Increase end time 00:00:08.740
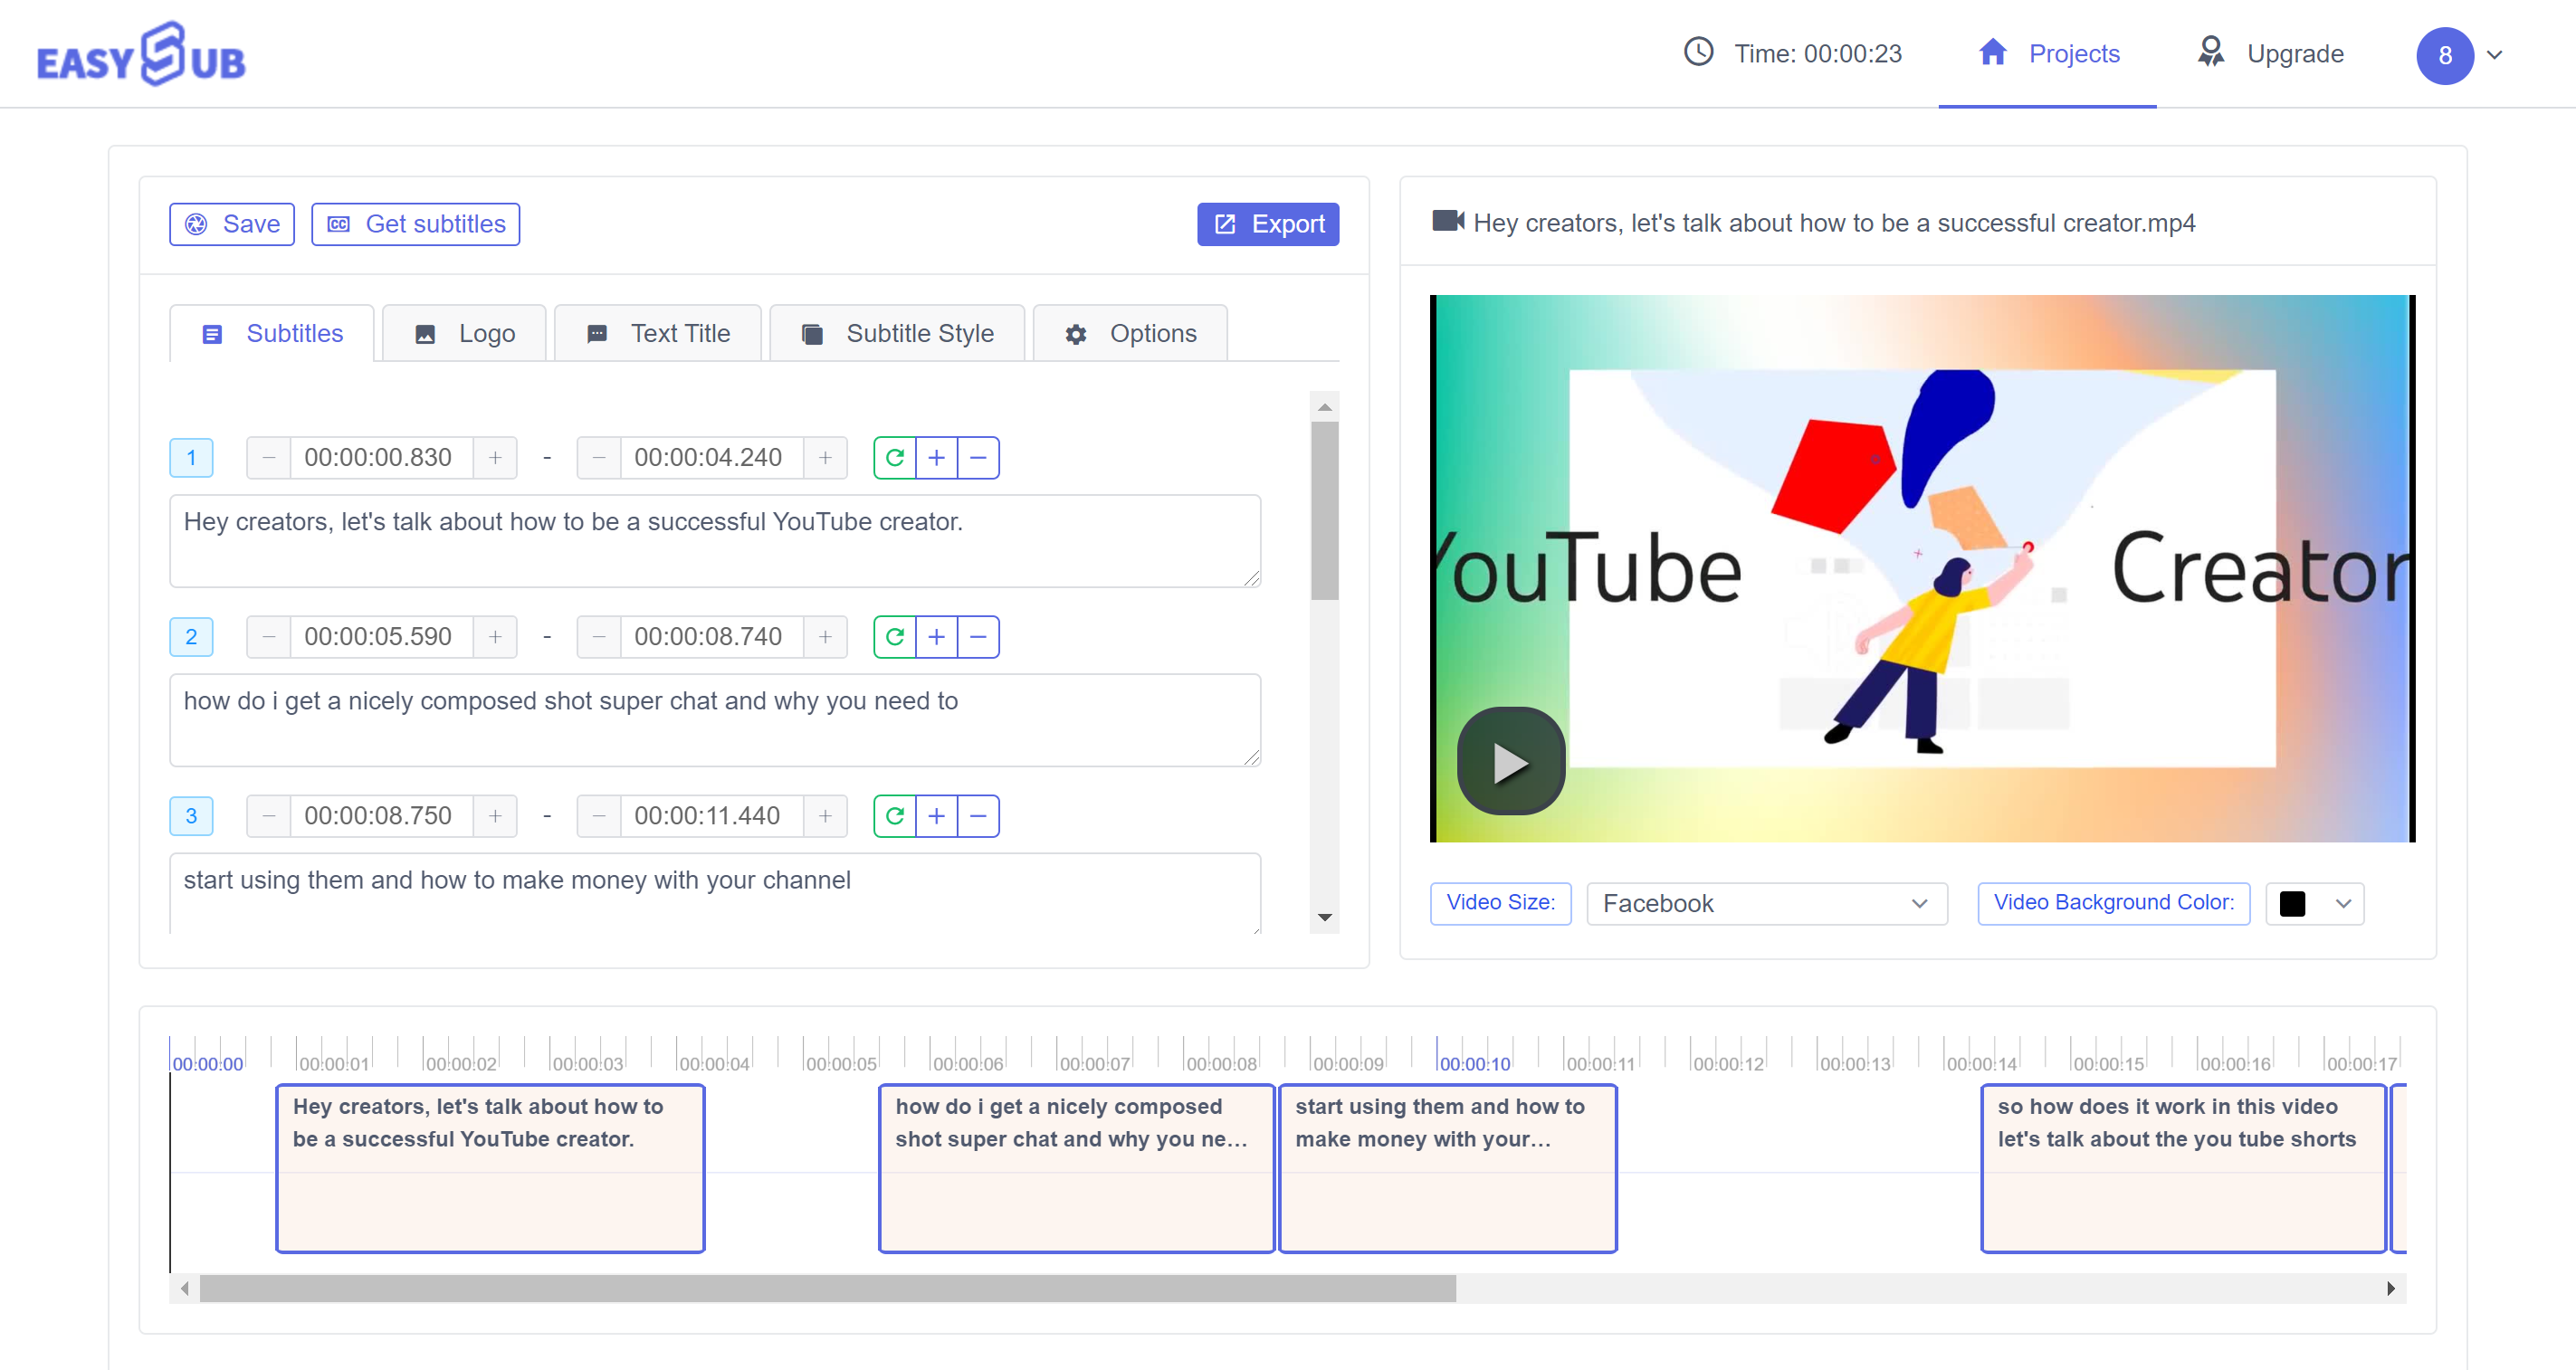The image size is (2576, 1370). 825,637
